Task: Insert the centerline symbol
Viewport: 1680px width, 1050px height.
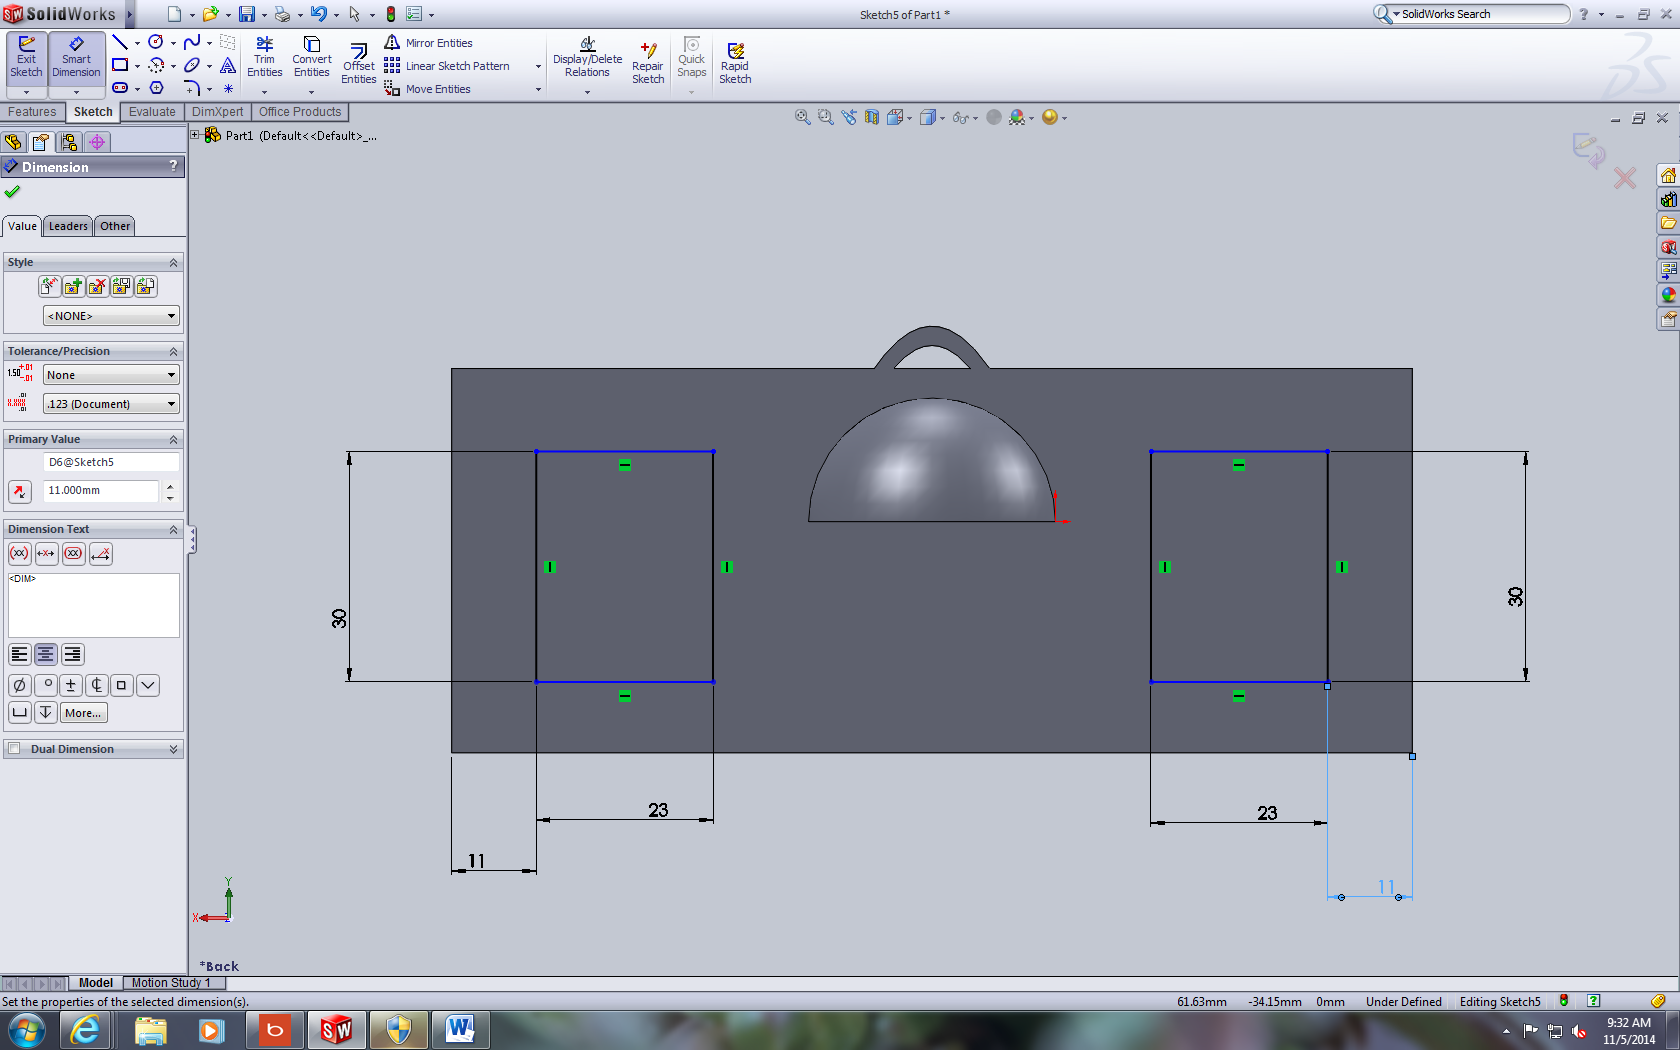Action: (x=96, y=685)
